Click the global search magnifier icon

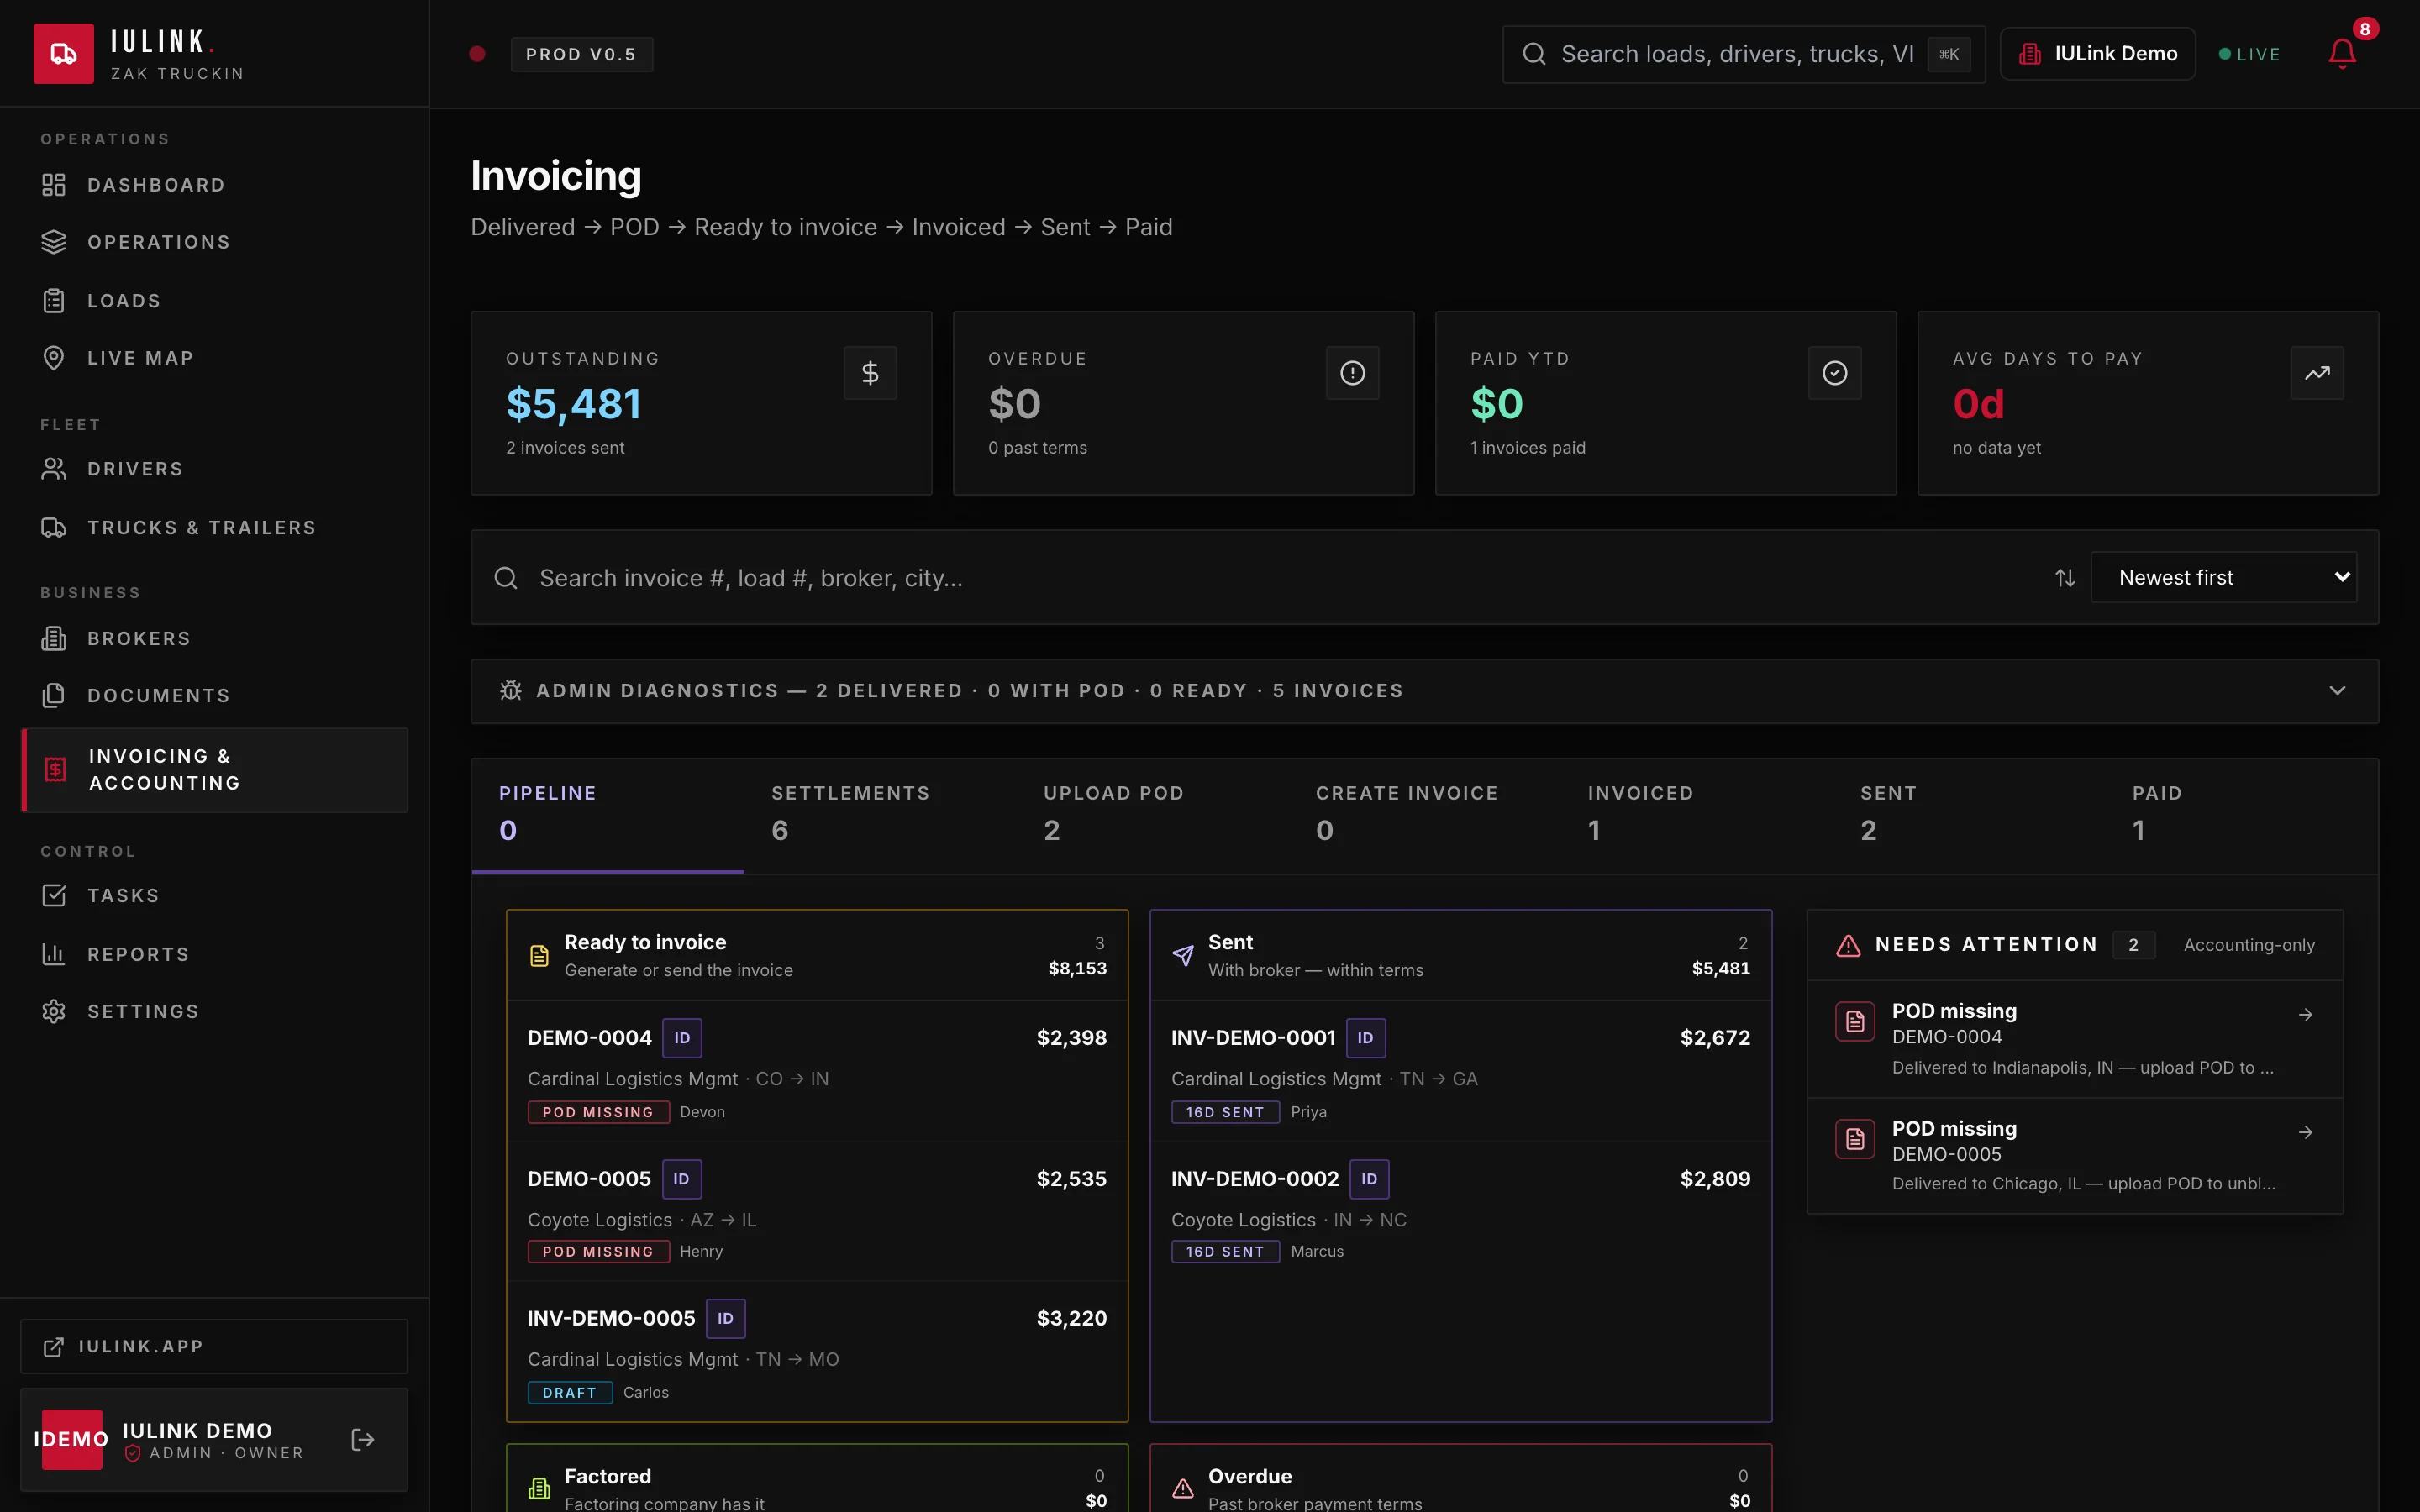click(1534, 54)
